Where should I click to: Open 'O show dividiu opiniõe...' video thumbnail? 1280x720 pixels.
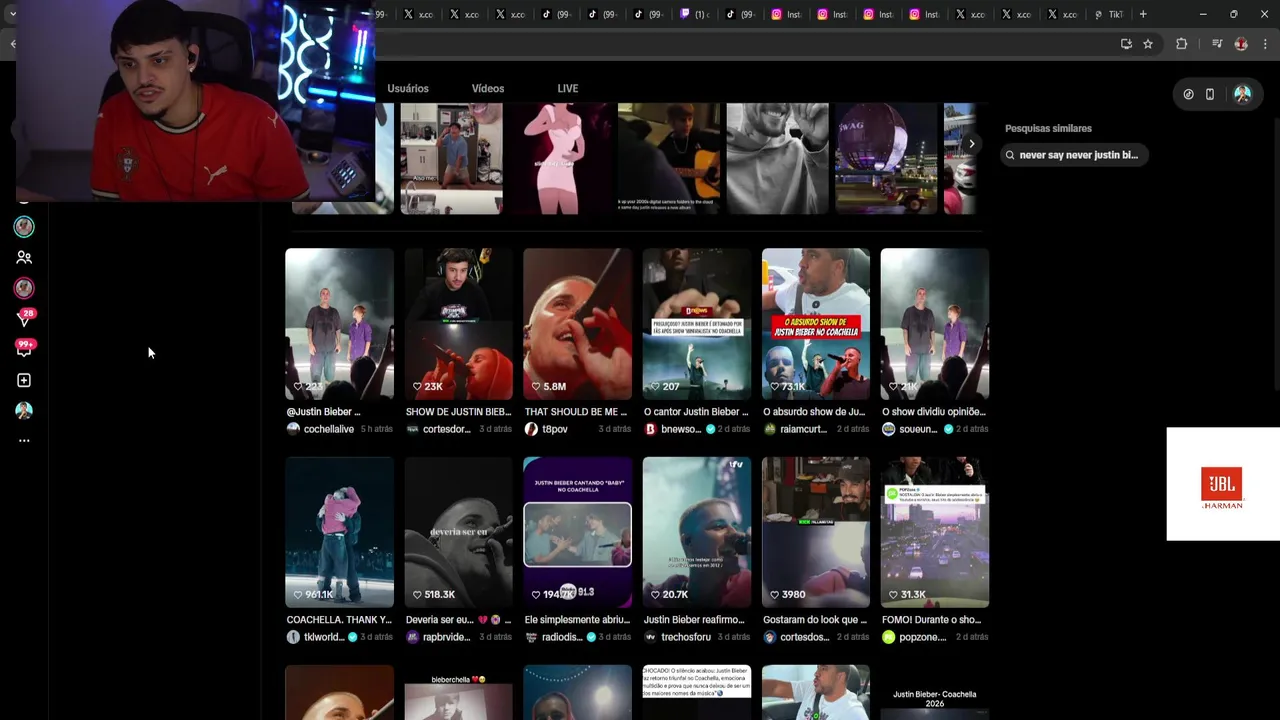point(934,324)
